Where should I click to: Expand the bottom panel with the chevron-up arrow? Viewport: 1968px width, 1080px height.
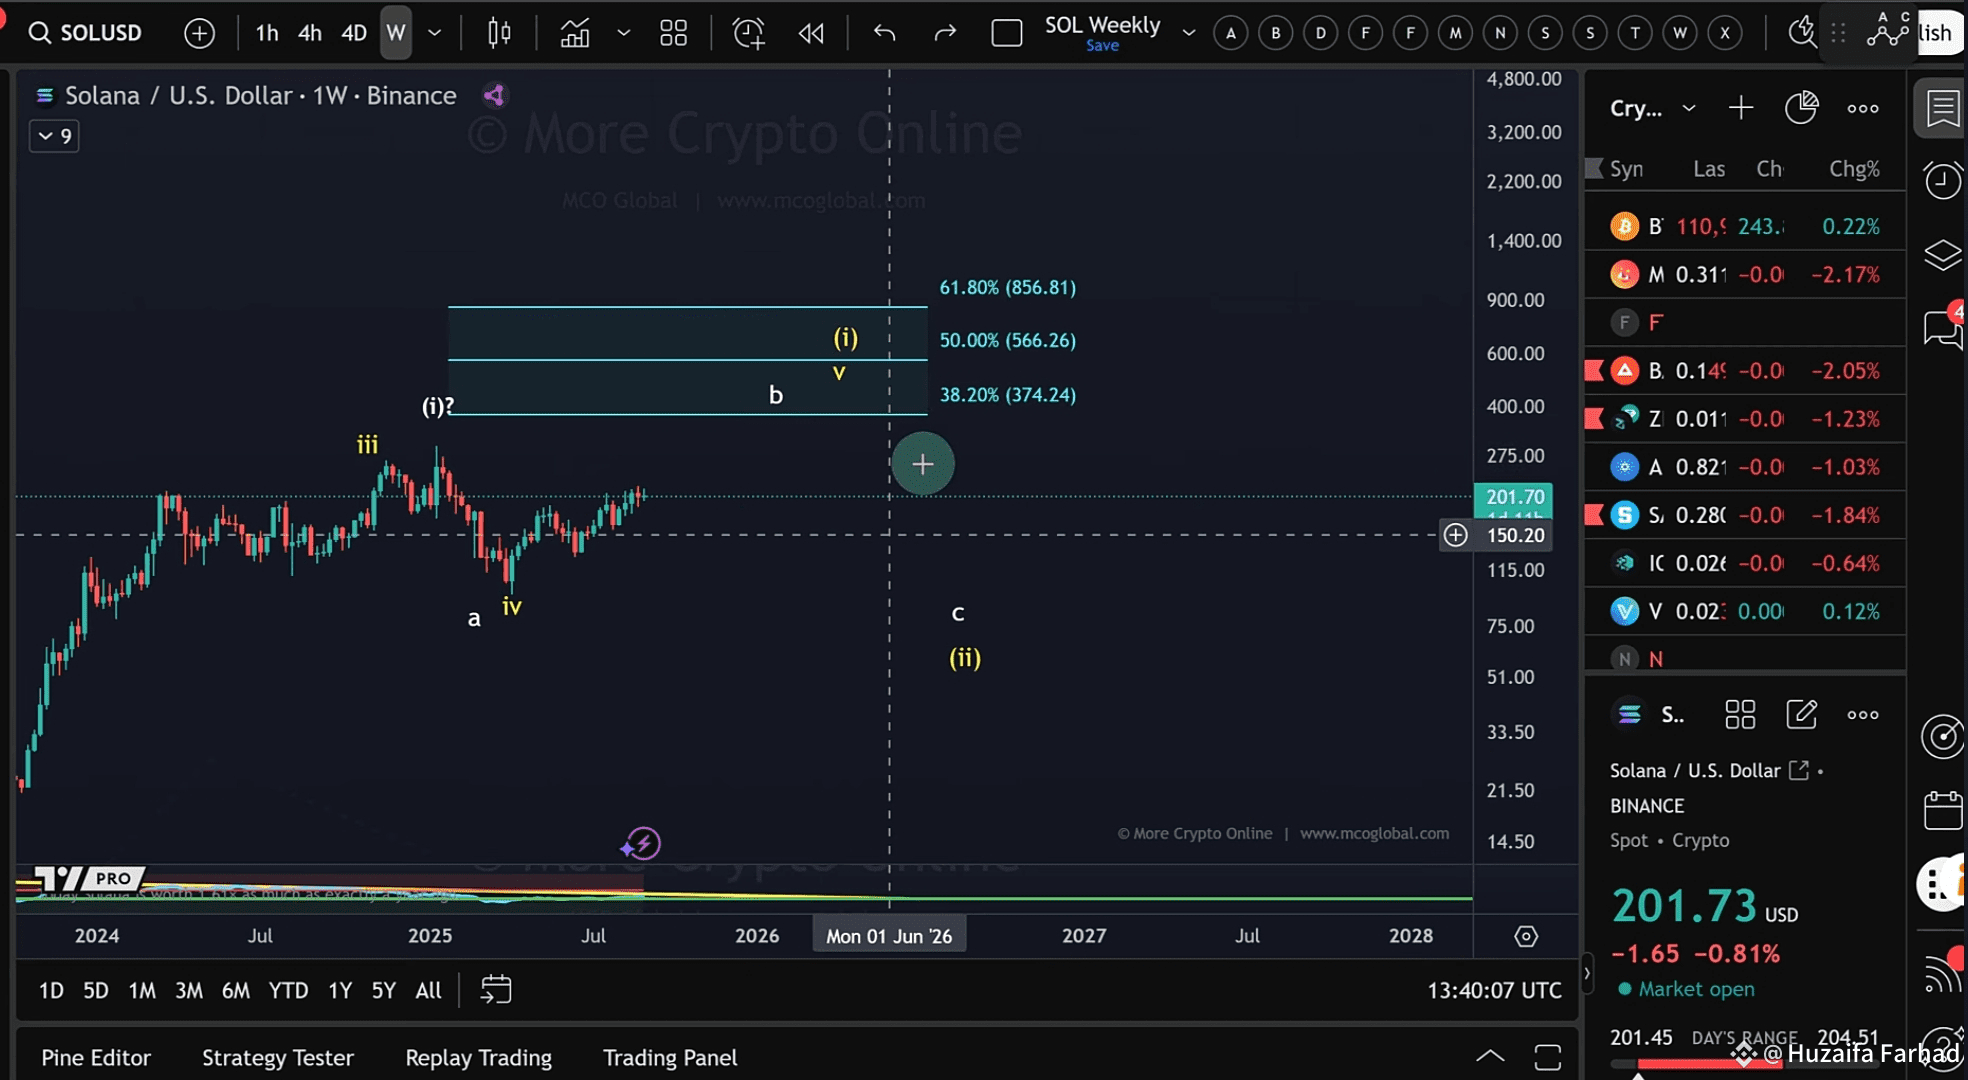(x=1490, y=1057)
